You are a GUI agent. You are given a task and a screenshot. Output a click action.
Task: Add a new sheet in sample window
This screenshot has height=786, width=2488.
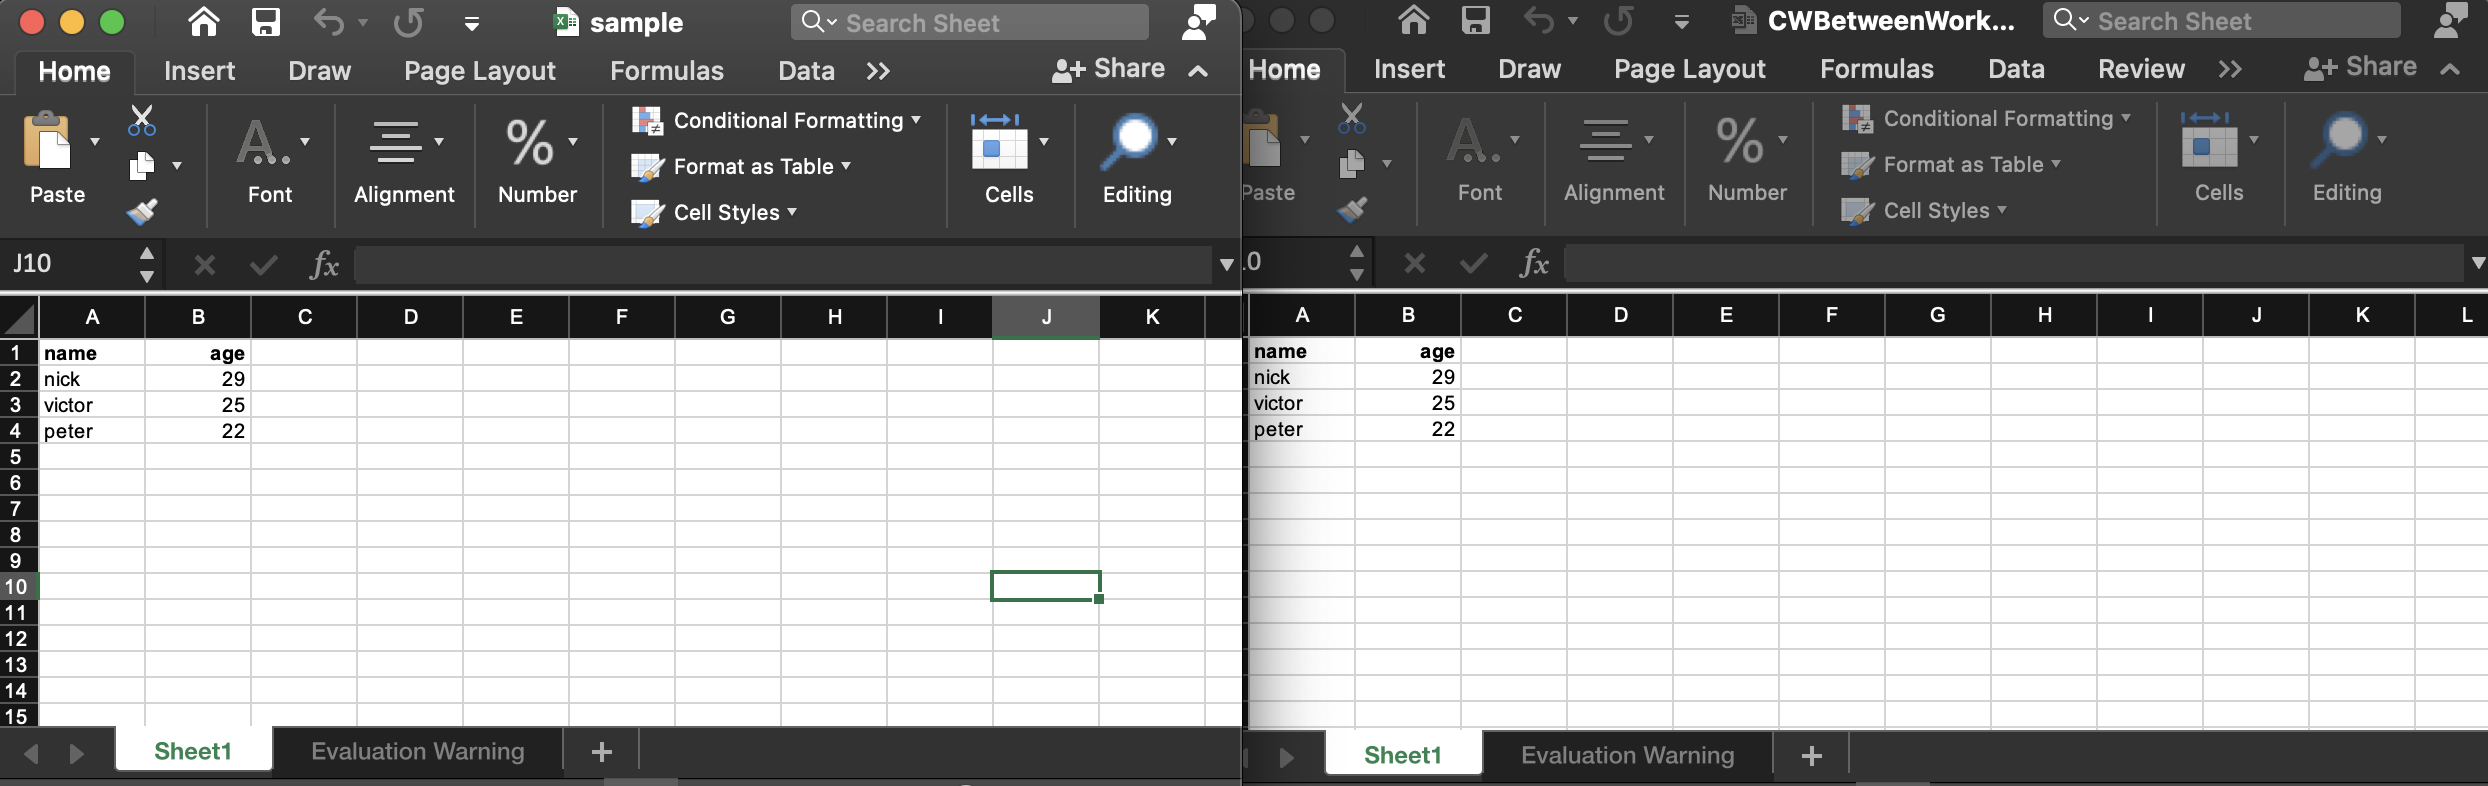click(601, 752)
